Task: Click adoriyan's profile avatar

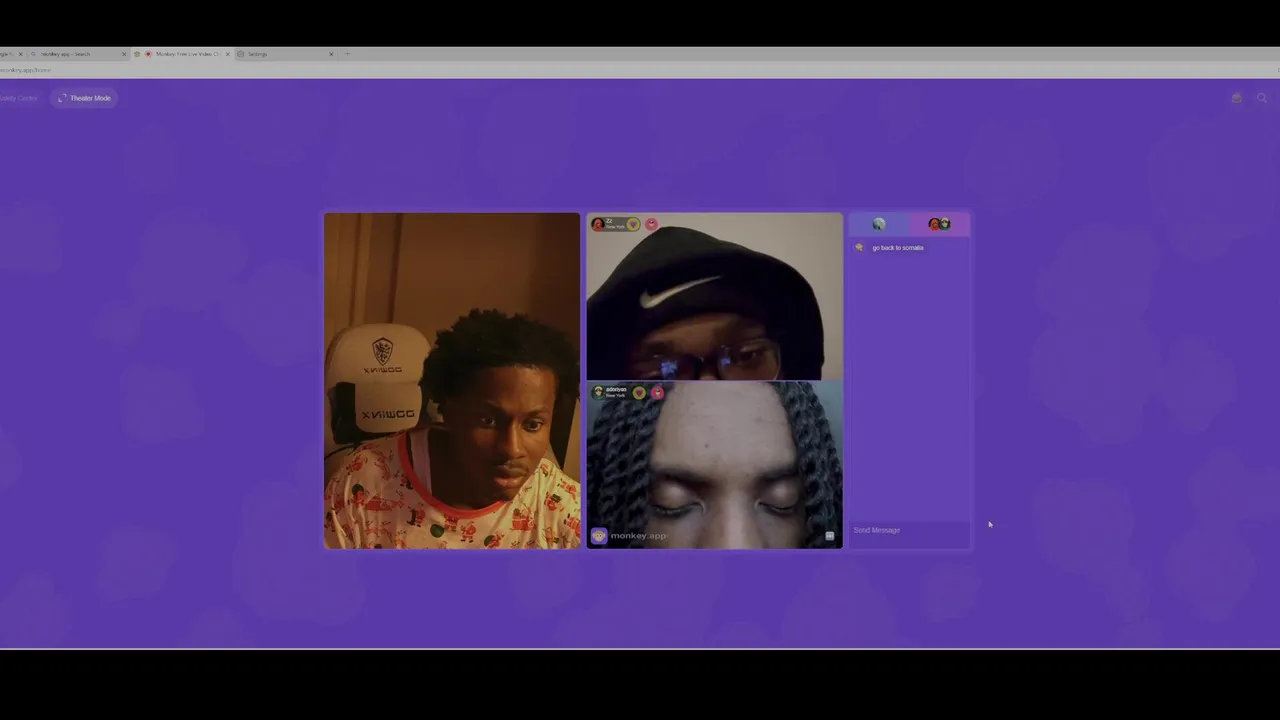Action: (x=598, y=392)
